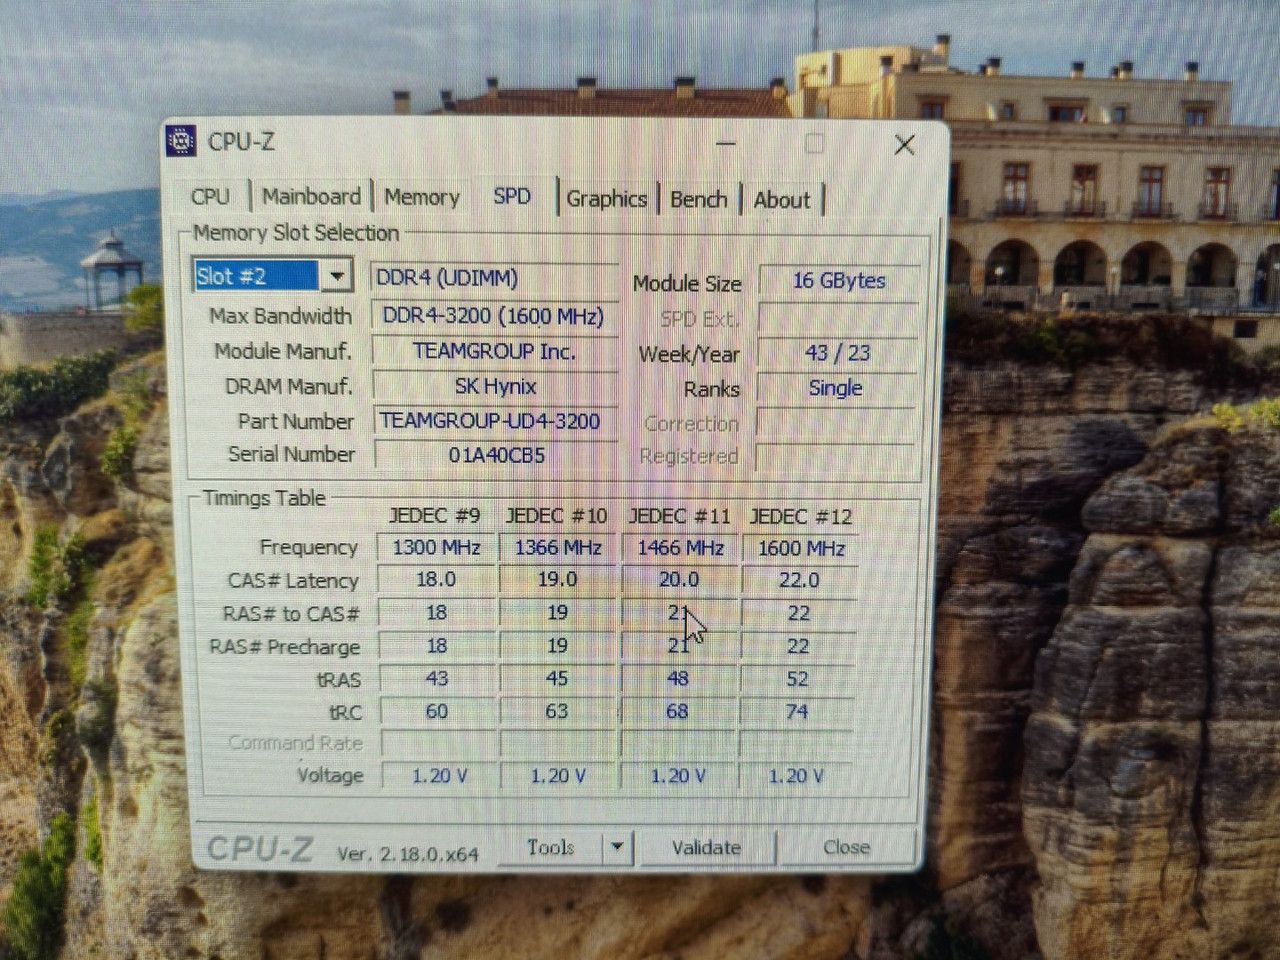Click the CPU-Z application icon in title bar
The width and height of the screenshot is (1280, 960).
point(181,142)
